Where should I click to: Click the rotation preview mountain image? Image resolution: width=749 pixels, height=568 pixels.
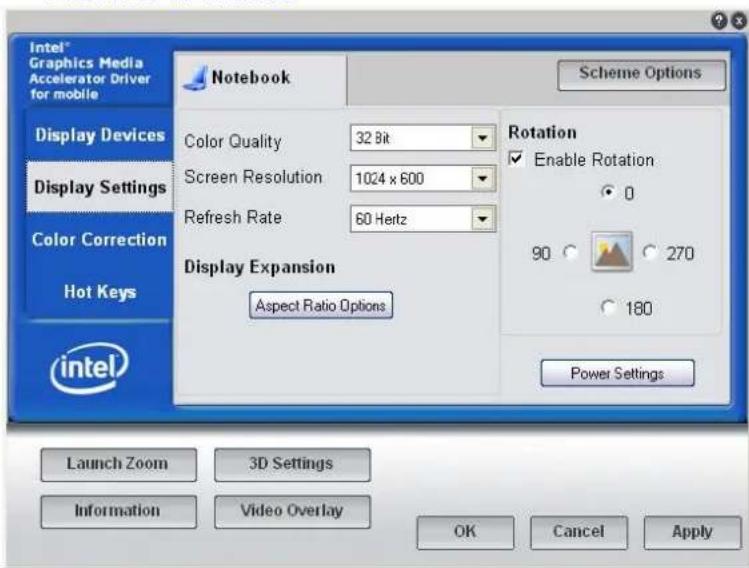pos(612,252)
